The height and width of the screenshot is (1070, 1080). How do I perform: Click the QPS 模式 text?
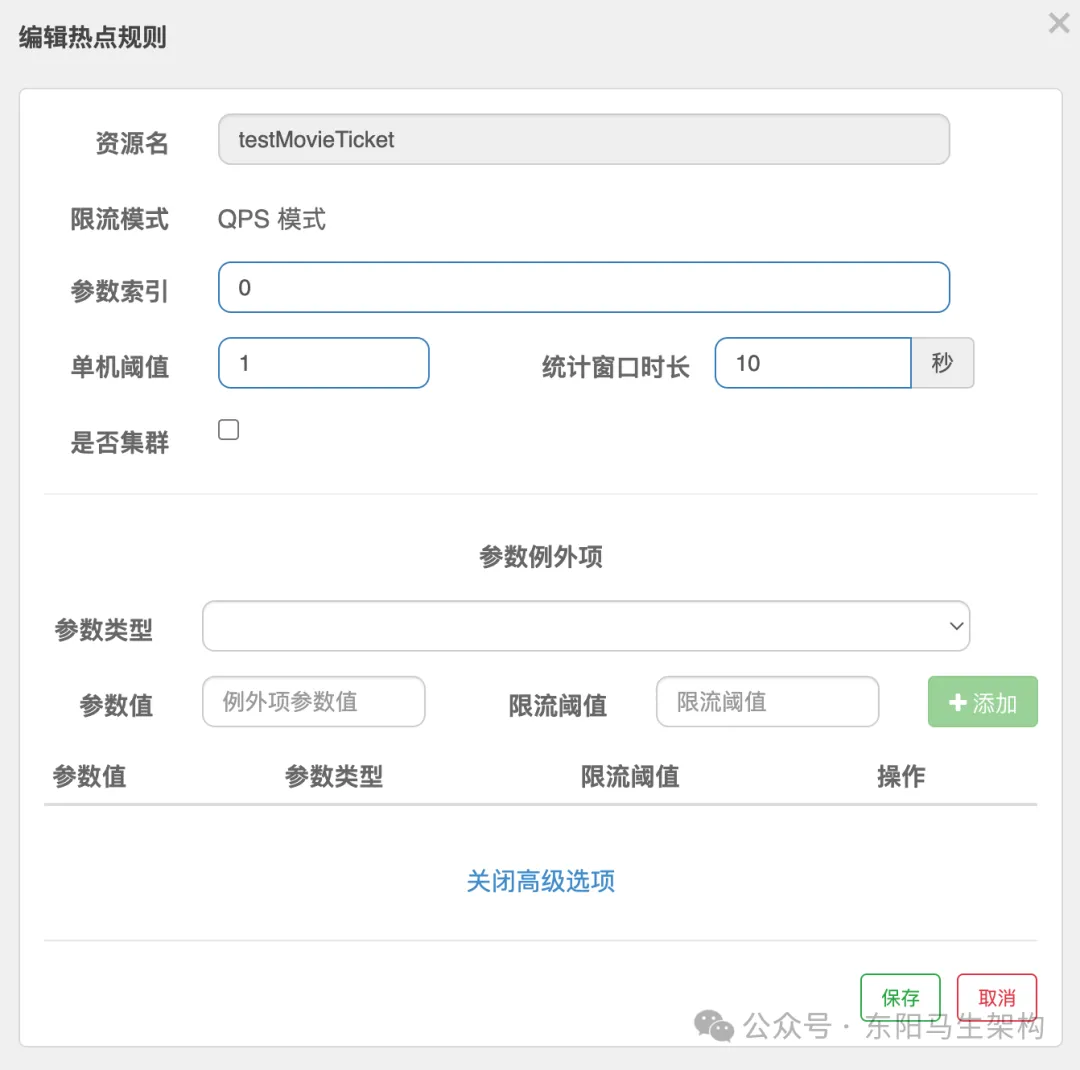tap(272, 219)
